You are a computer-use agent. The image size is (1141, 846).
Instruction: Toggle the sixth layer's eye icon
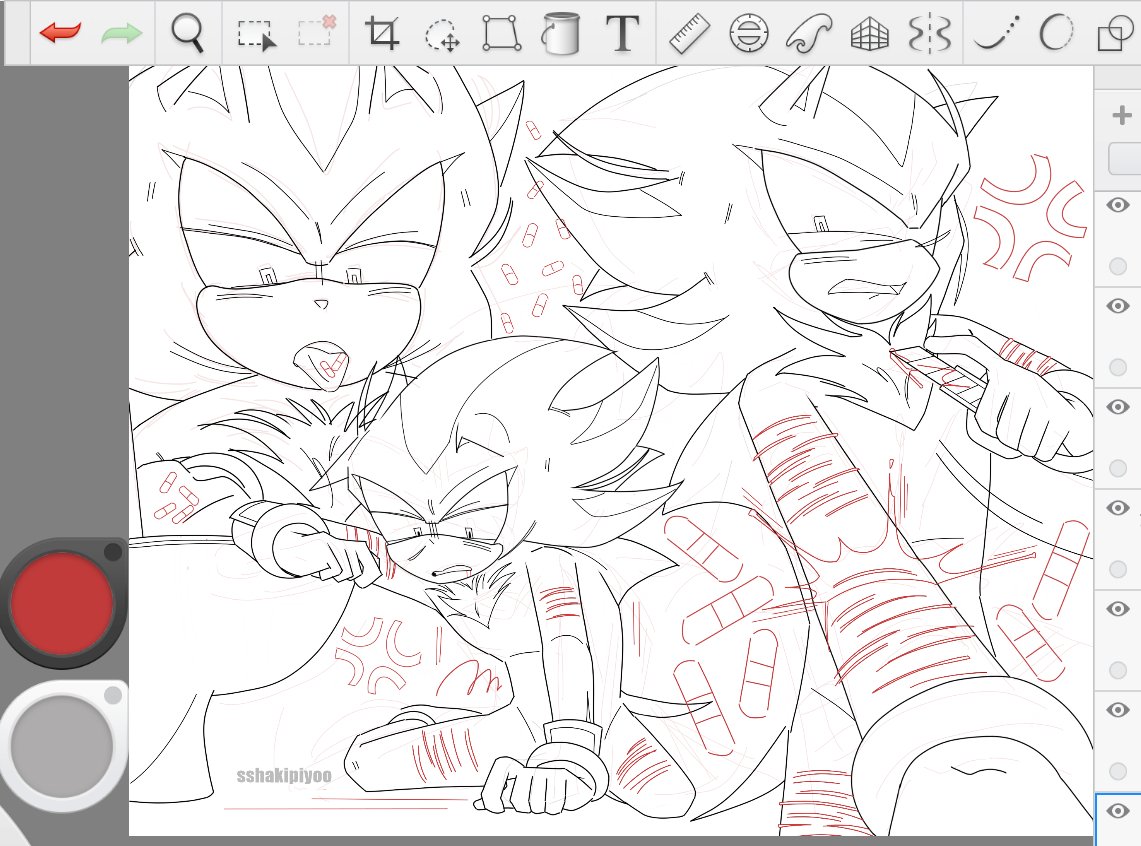tap(1118, 710)
